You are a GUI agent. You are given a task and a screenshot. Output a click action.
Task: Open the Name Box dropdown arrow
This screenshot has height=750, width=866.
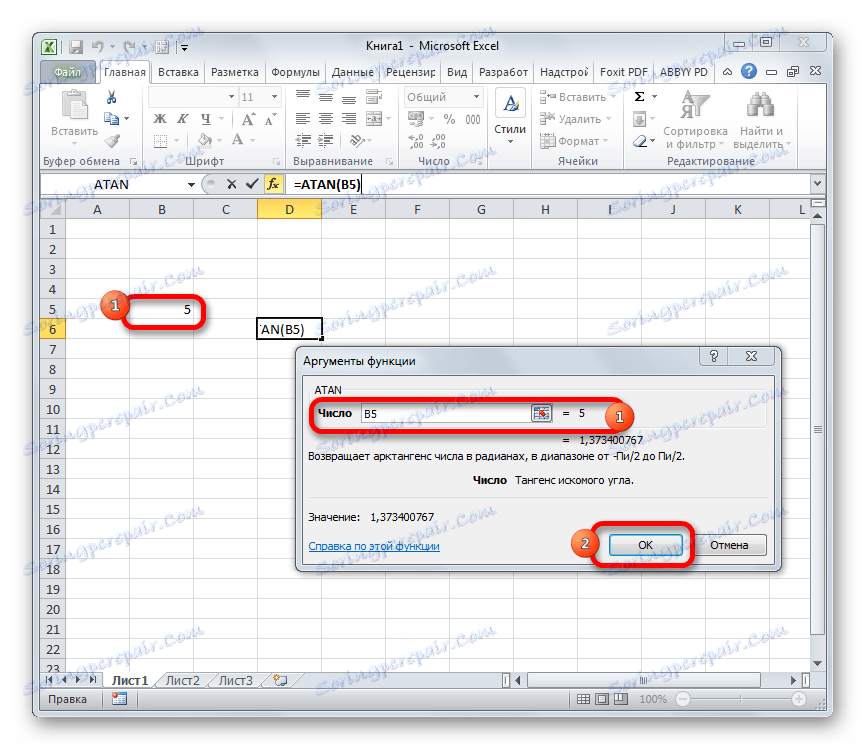[193, 184]
